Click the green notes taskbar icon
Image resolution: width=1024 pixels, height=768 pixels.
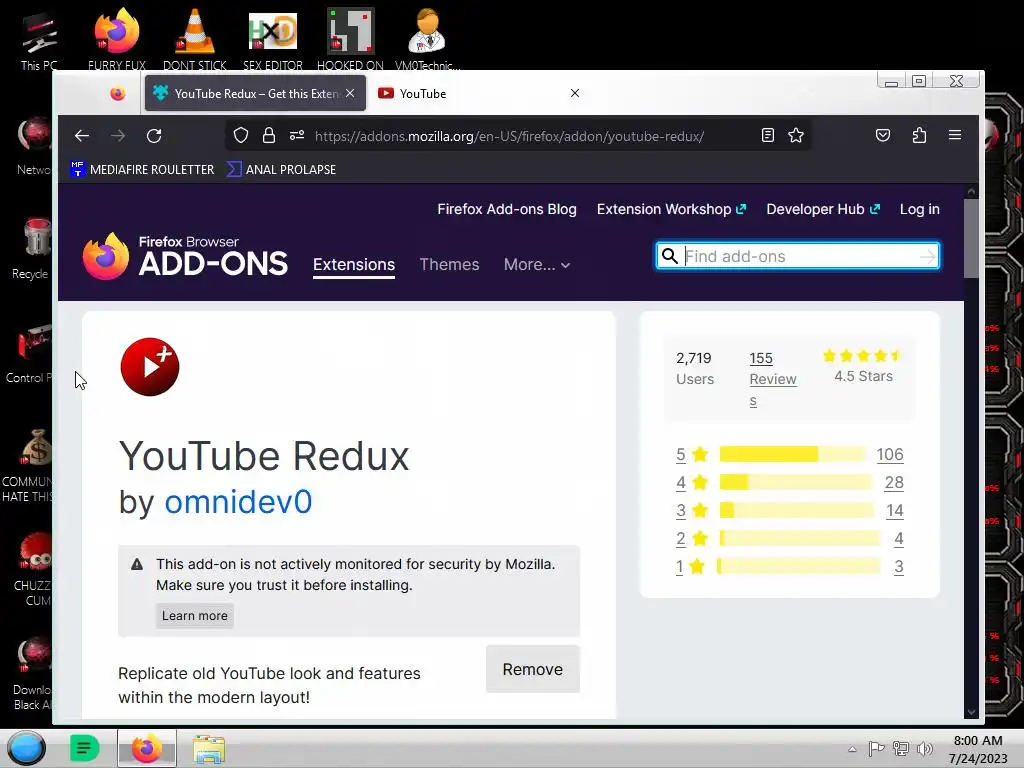click(x=84, y=748)
